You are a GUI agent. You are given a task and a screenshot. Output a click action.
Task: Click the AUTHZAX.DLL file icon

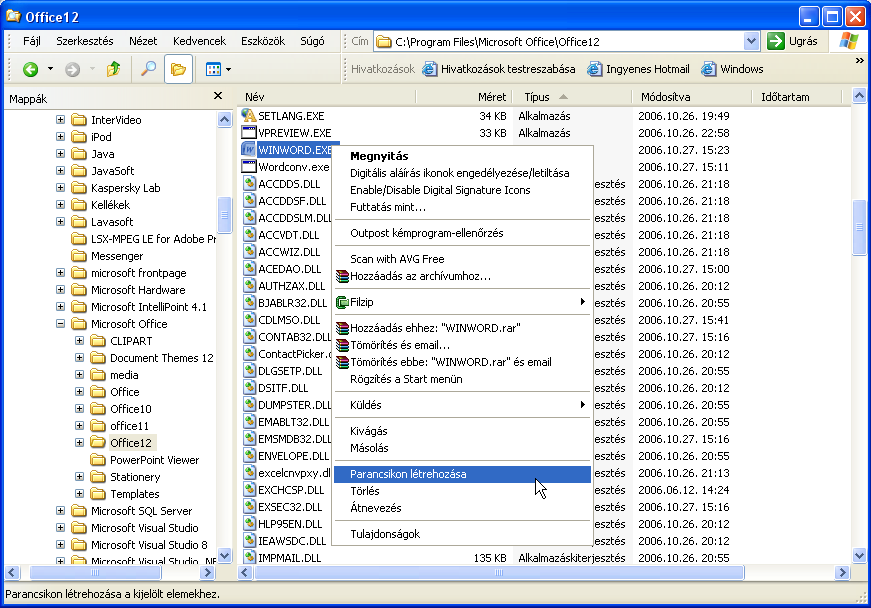coord(249,286)
